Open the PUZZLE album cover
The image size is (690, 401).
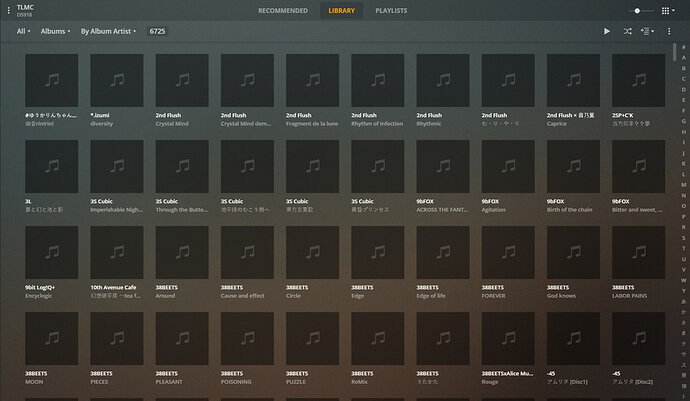click(312, 338)
